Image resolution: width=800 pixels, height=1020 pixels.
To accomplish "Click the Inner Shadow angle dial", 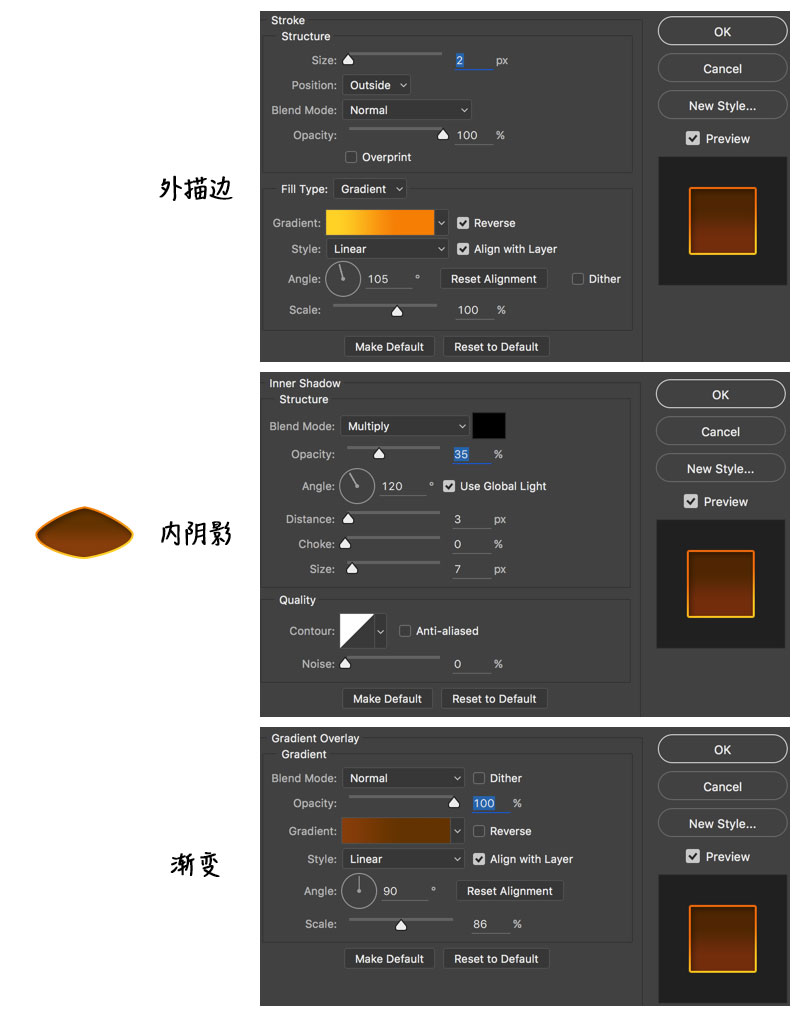I will [x=357, y=486].
